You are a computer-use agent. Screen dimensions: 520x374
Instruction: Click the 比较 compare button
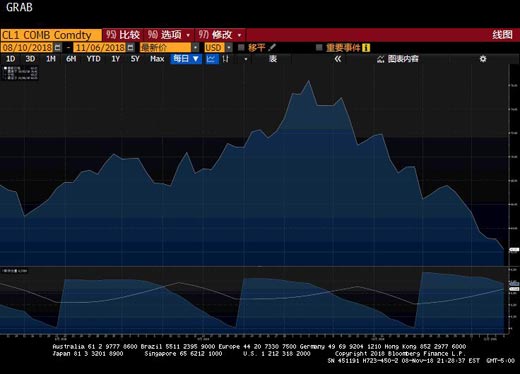123,35
